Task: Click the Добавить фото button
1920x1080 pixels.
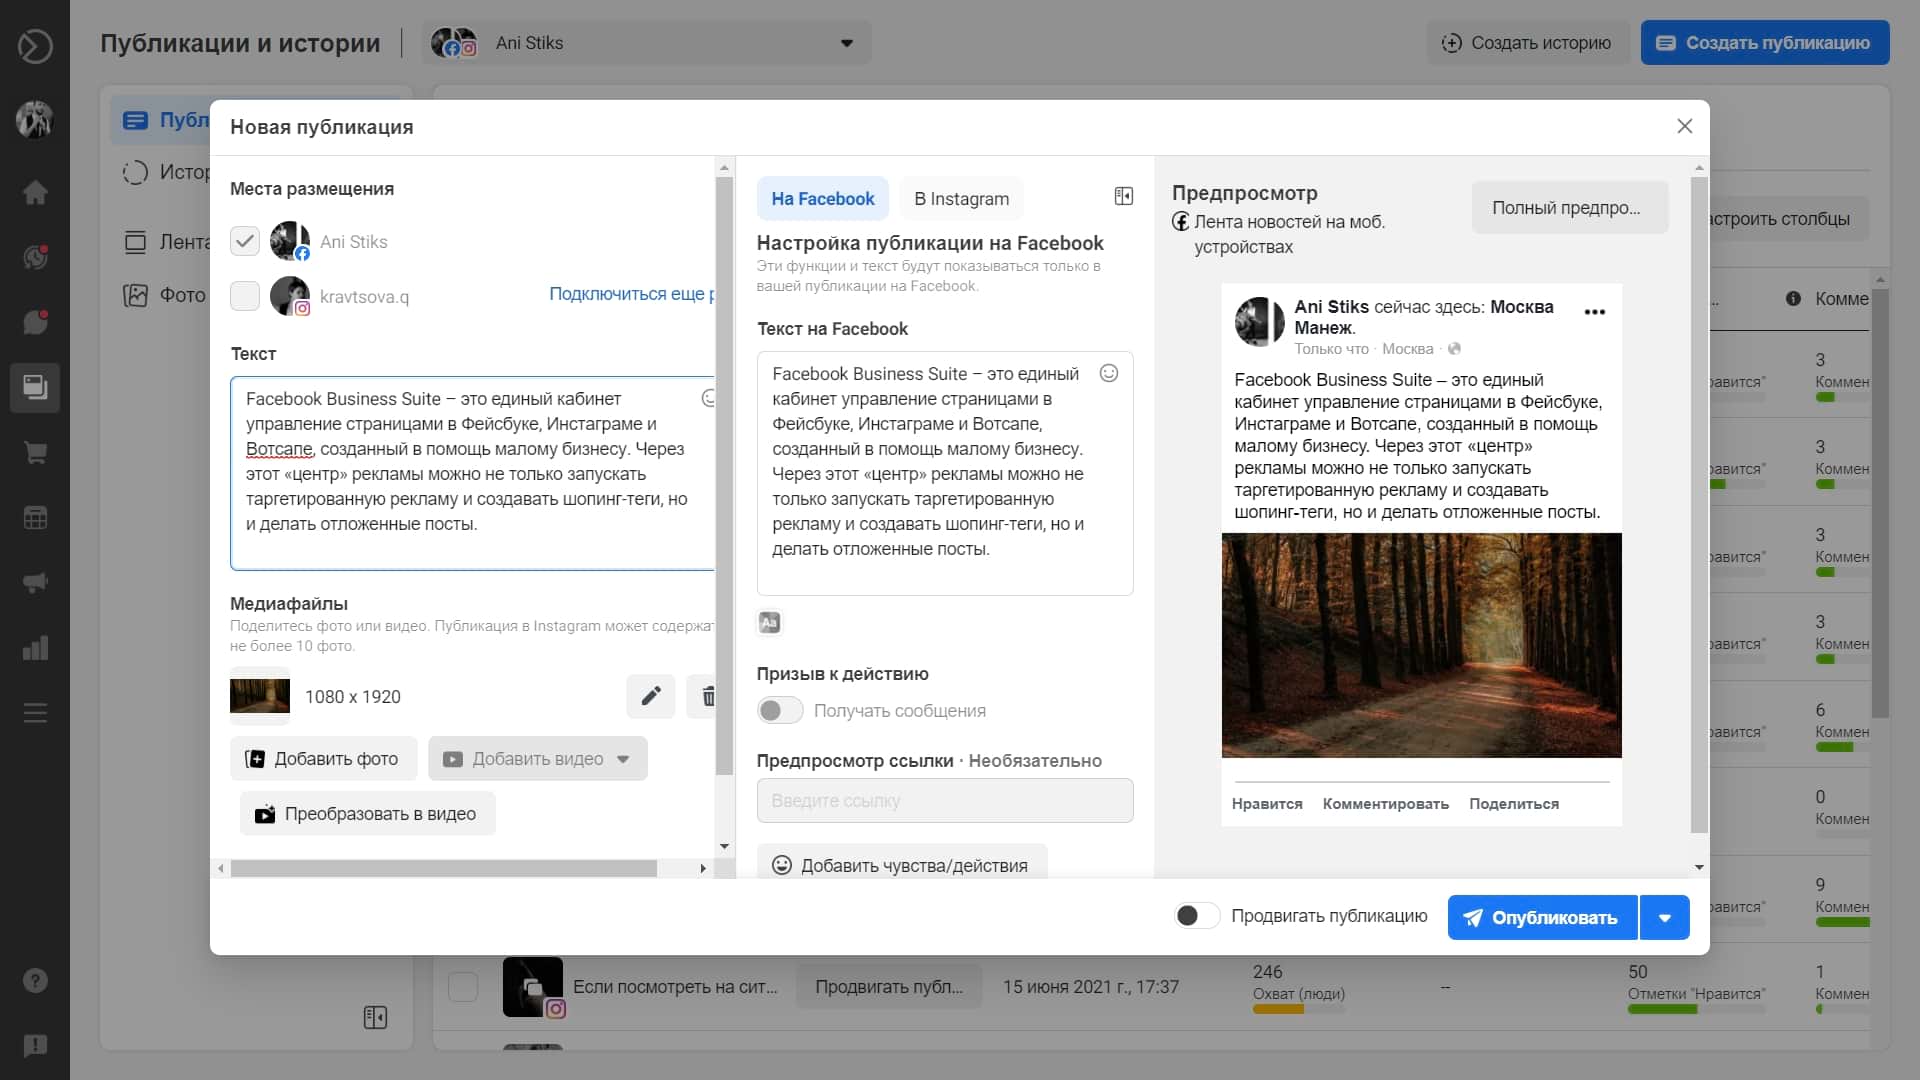Action: pyautogui.click(x=324, y=759)
